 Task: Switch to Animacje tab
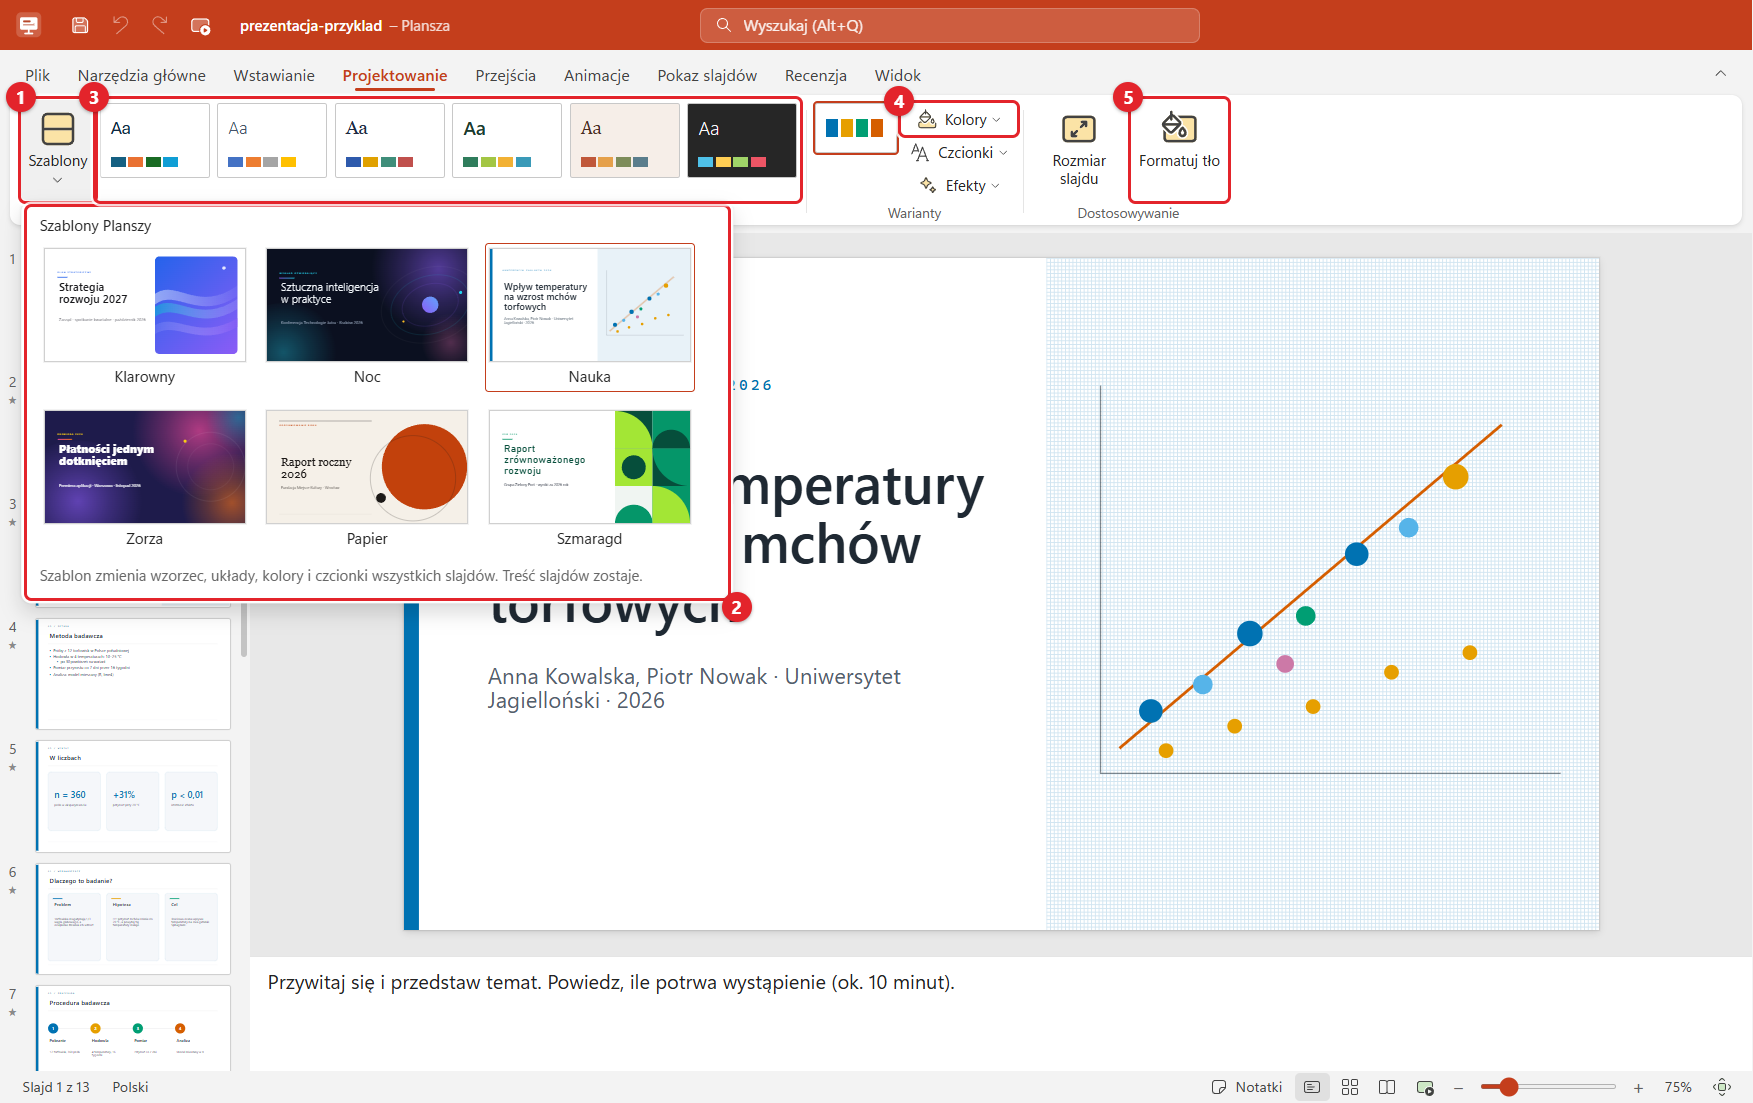[597, 75]
